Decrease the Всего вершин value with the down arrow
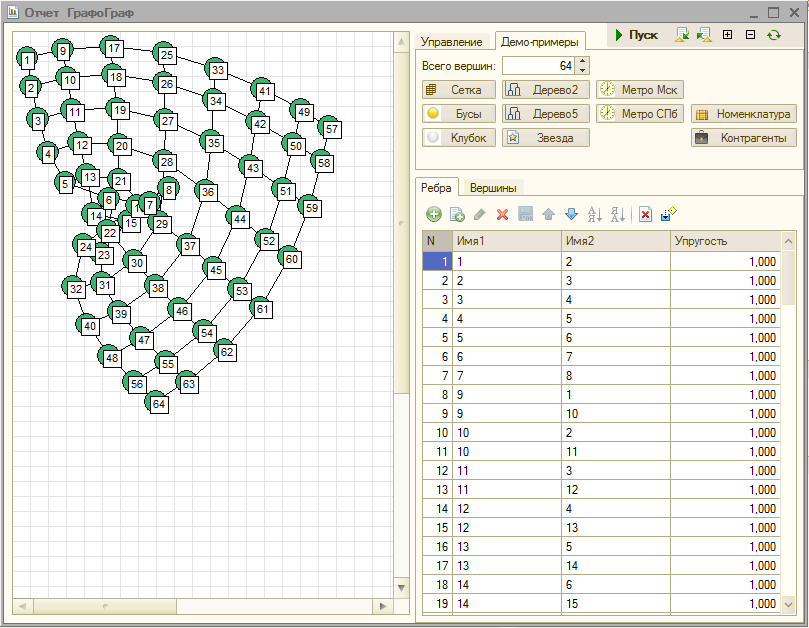The width and height of the screenshot is (809, 628). click(x=583, y=71)
